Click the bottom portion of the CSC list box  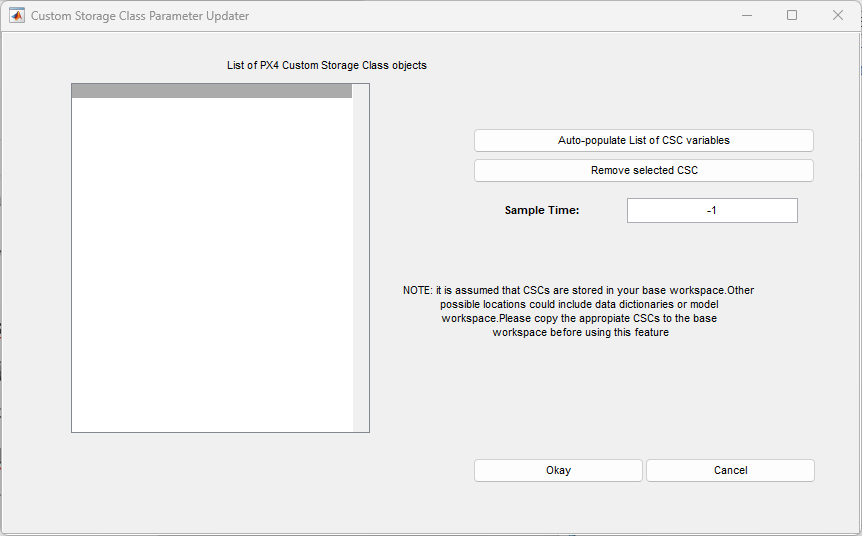[x=212, y=407]
